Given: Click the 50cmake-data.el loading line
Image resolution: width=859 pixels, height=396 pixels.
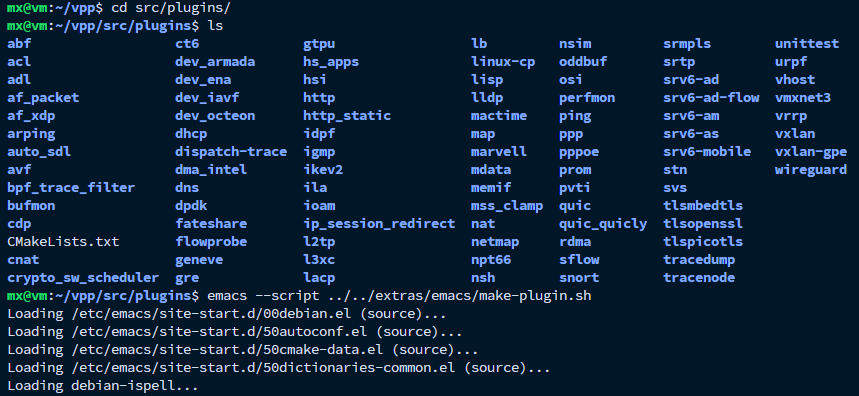Looking at the screenshot, I should click(x=243, y=349).
